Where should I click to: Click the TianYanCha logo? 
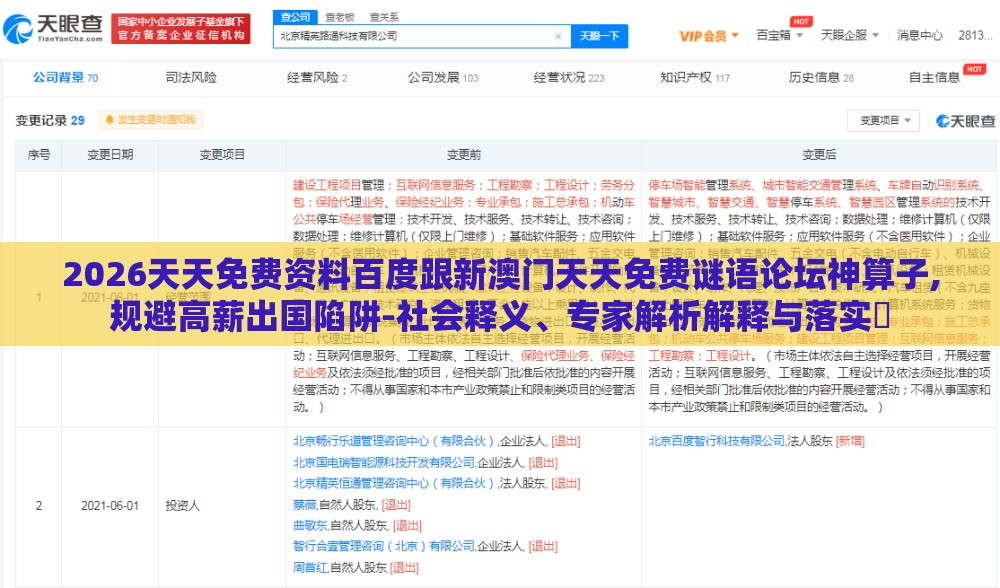(54, 29)
